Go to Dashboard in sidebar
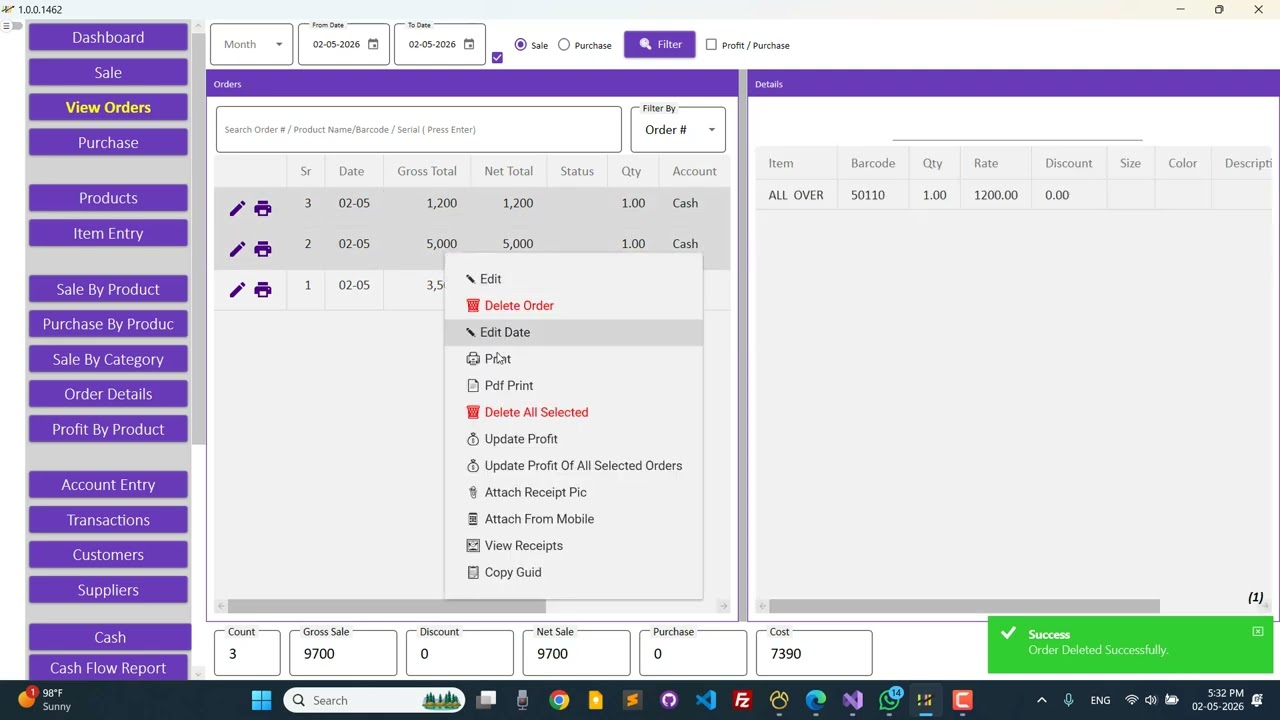Viewport: 1280px width, 720px height. pos(108,38)
